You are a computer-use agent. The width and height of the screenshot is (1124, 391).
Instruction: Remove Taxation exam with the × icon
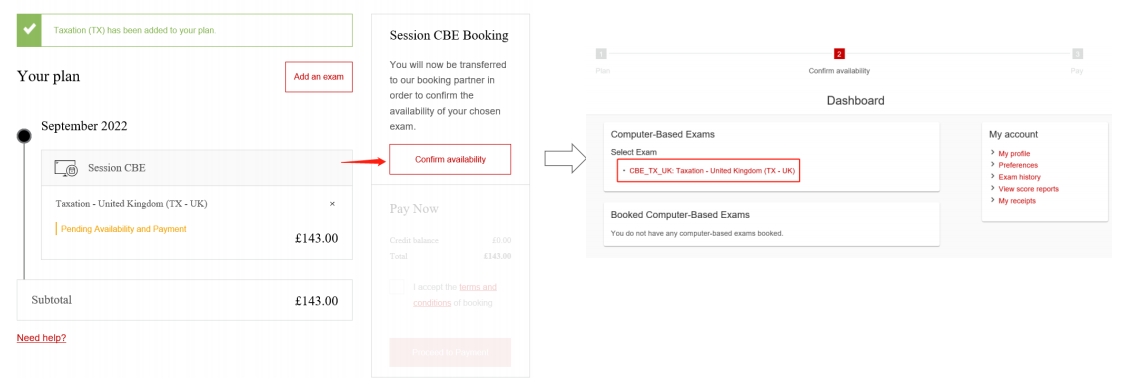coord(332,204)
